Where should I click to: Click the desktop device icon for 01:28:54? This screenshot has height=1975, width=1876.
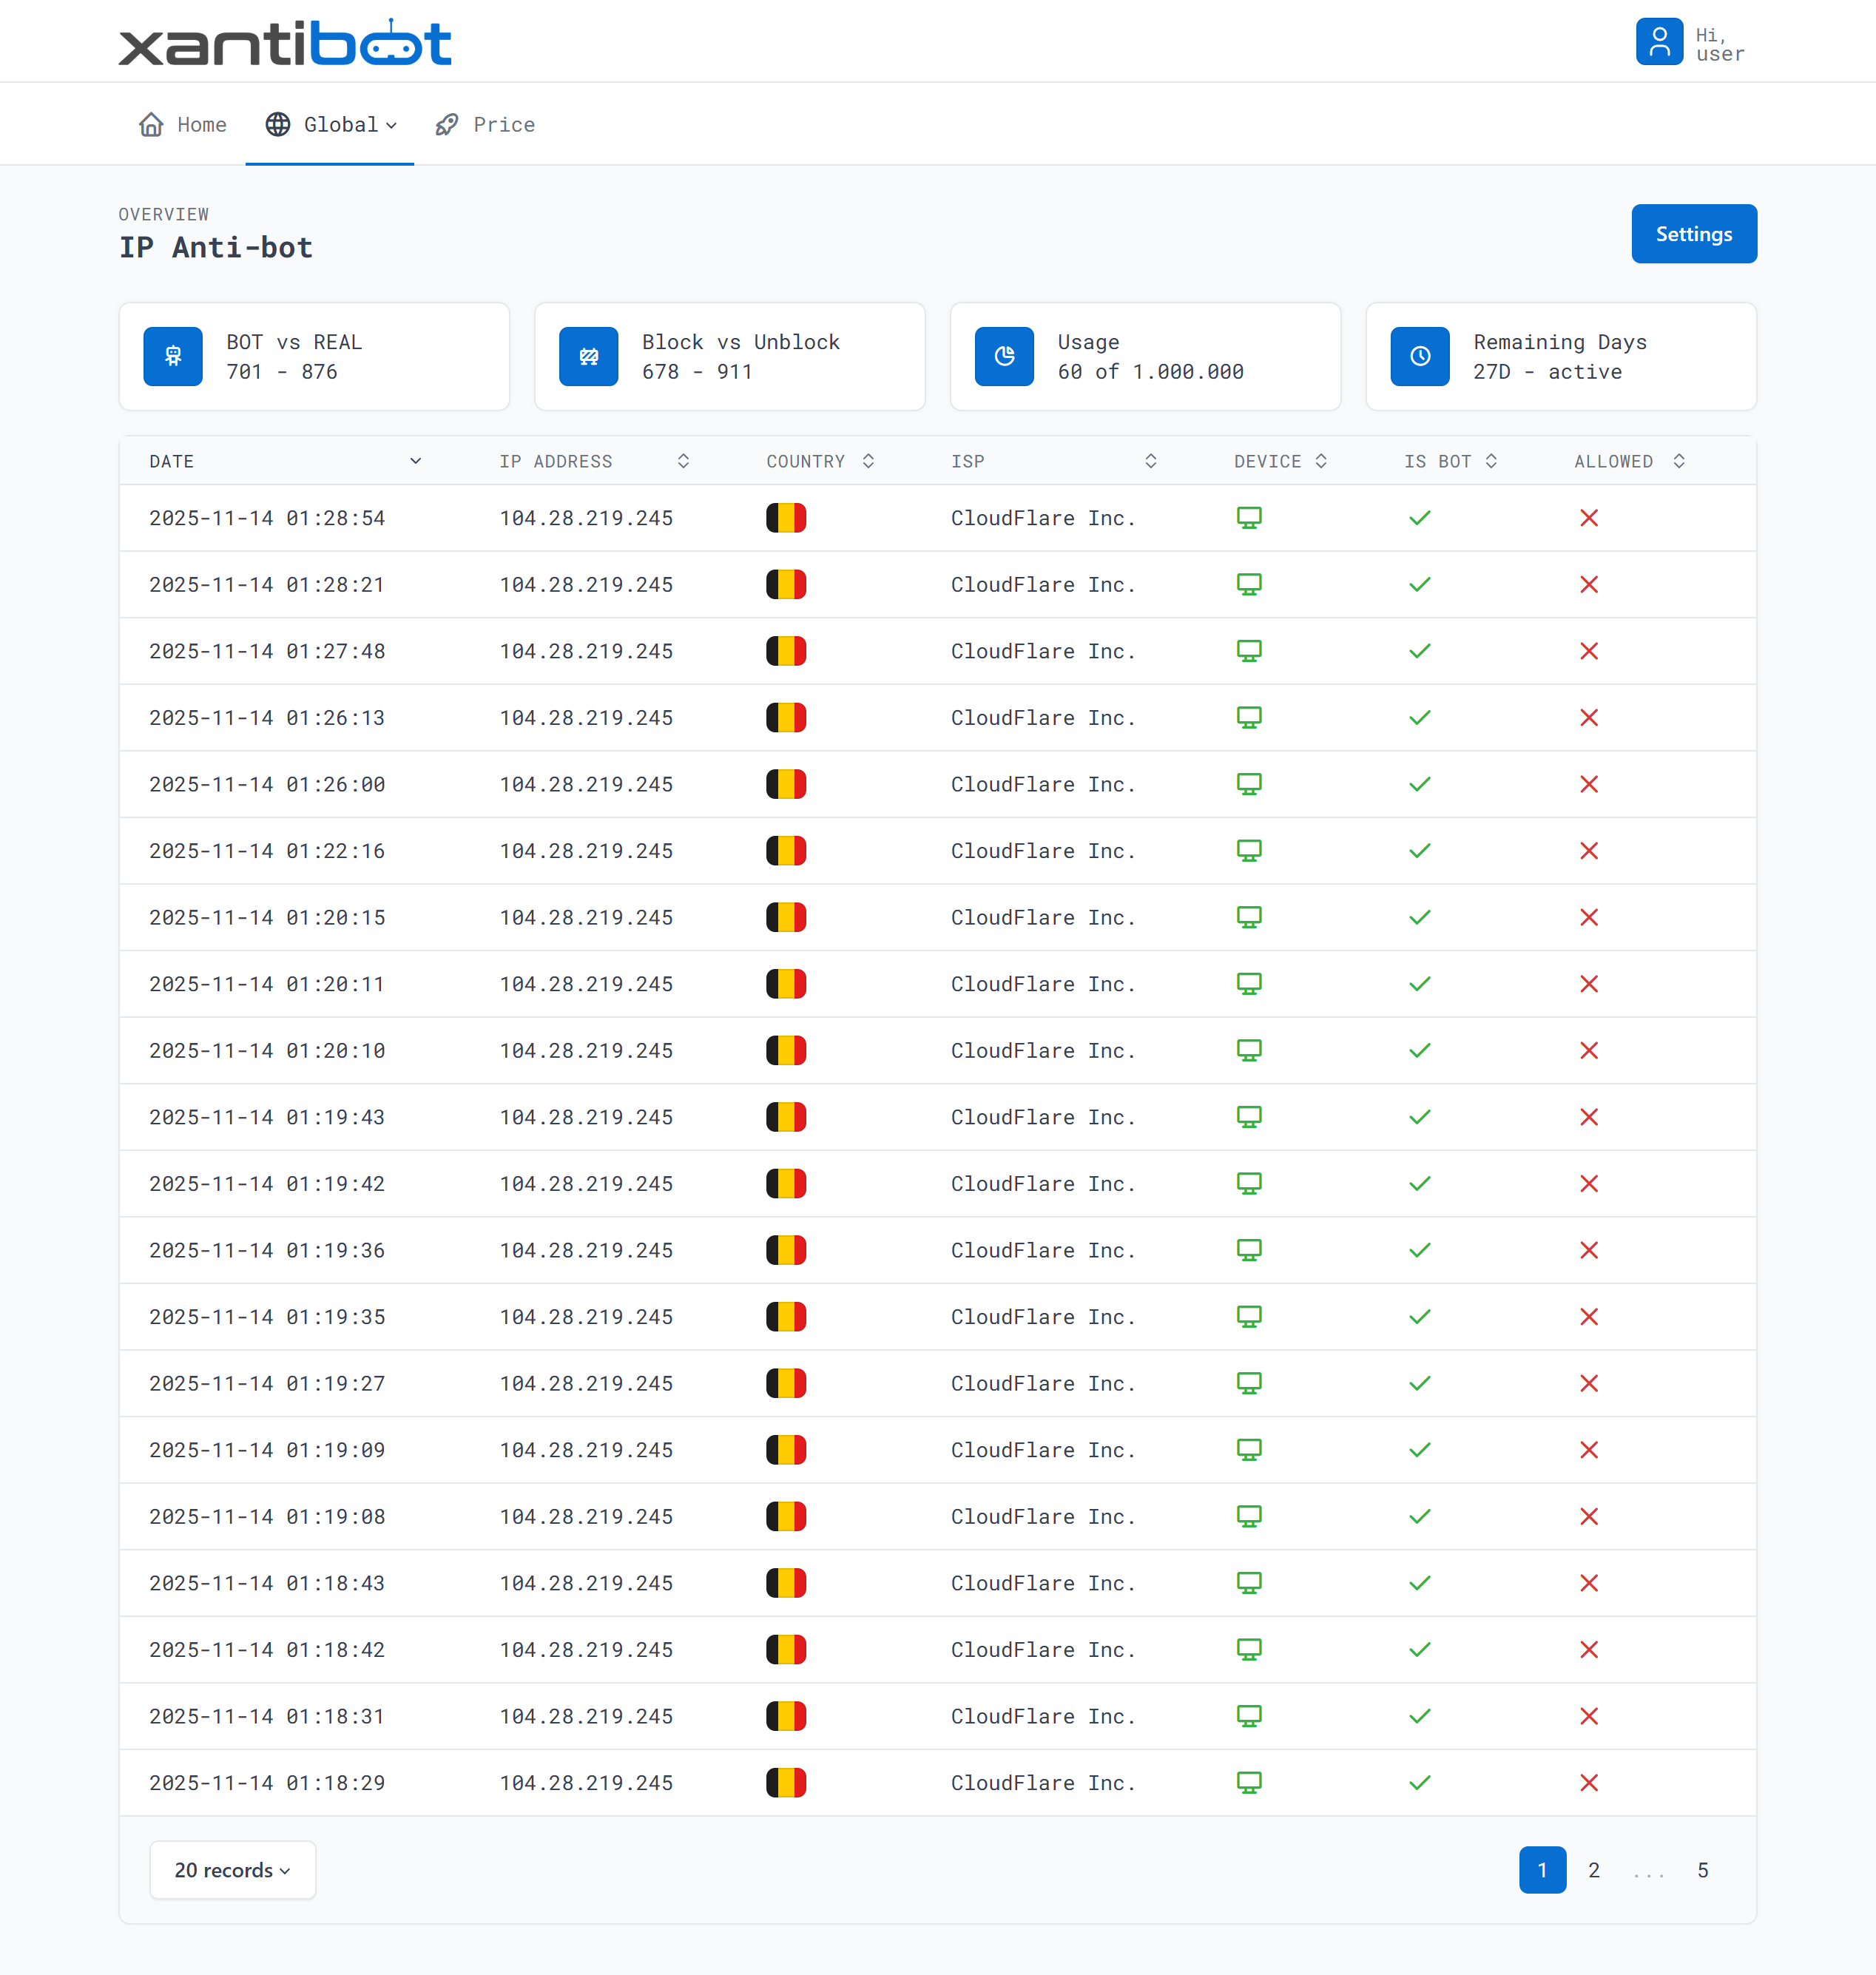(x=1248, y=518)
